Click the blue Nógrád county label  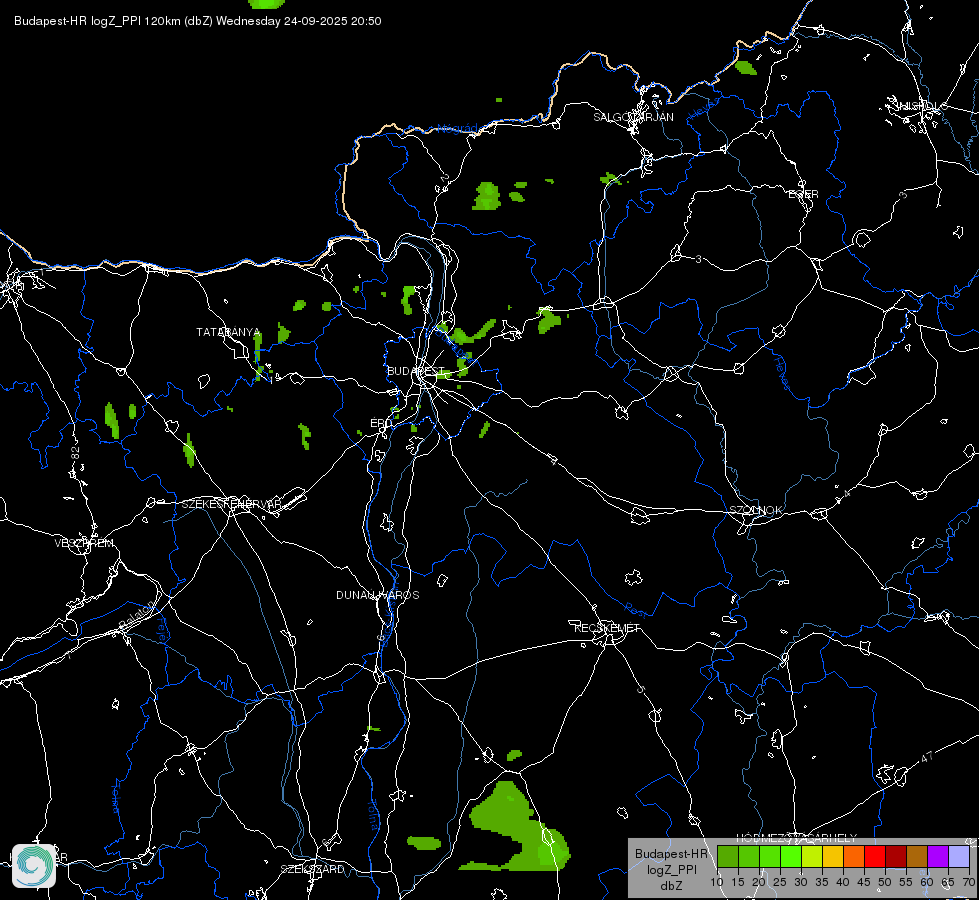tap(458, 129)
